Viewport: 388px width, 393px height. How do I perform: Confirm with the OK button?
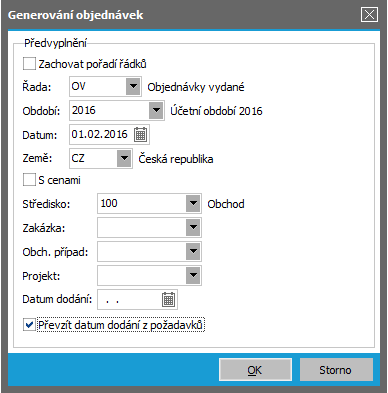(255, 370)
